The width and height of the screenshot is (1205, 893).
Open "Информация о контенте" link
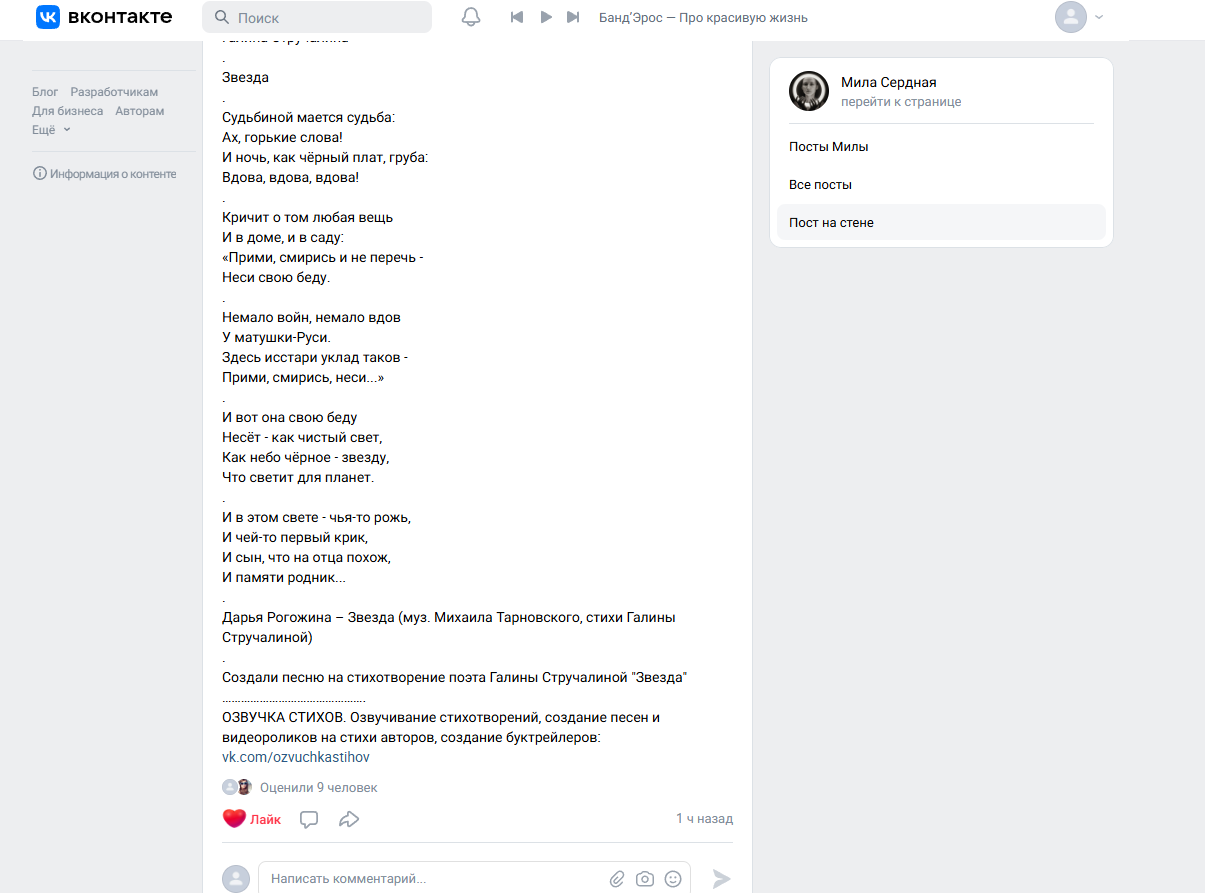pyautogui.click(x=105, y=174)
